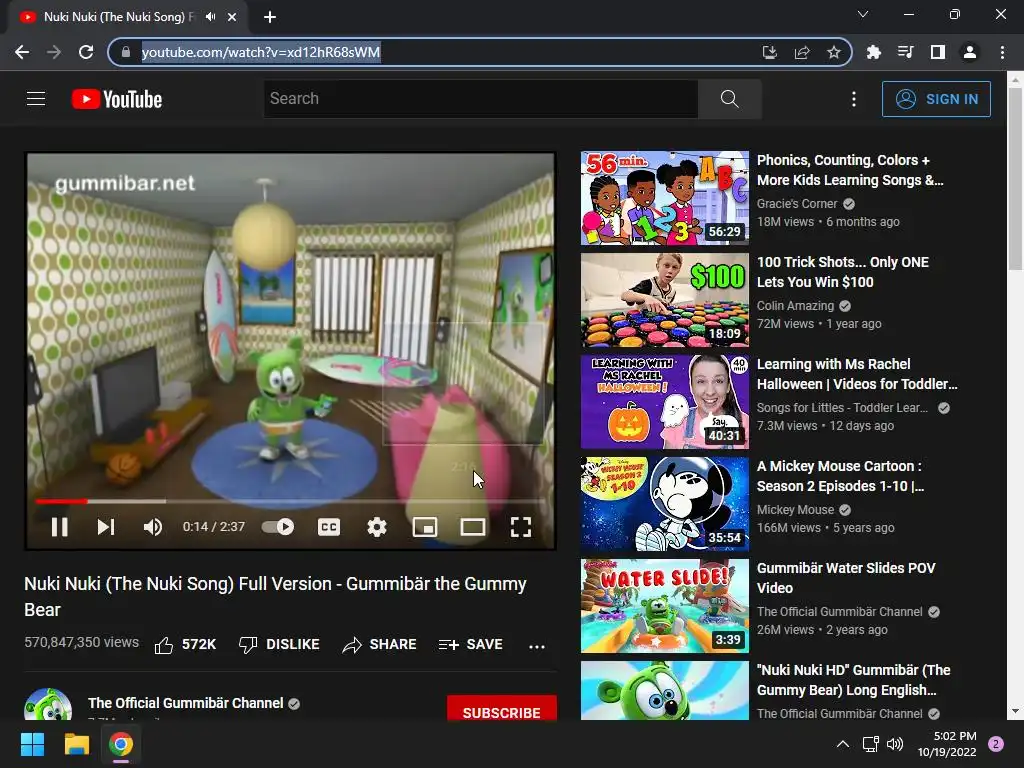Open the YouTube hamburger guide menu
Image resolution: width=1024 pixels, height=768 pixels.
point(36,99)
